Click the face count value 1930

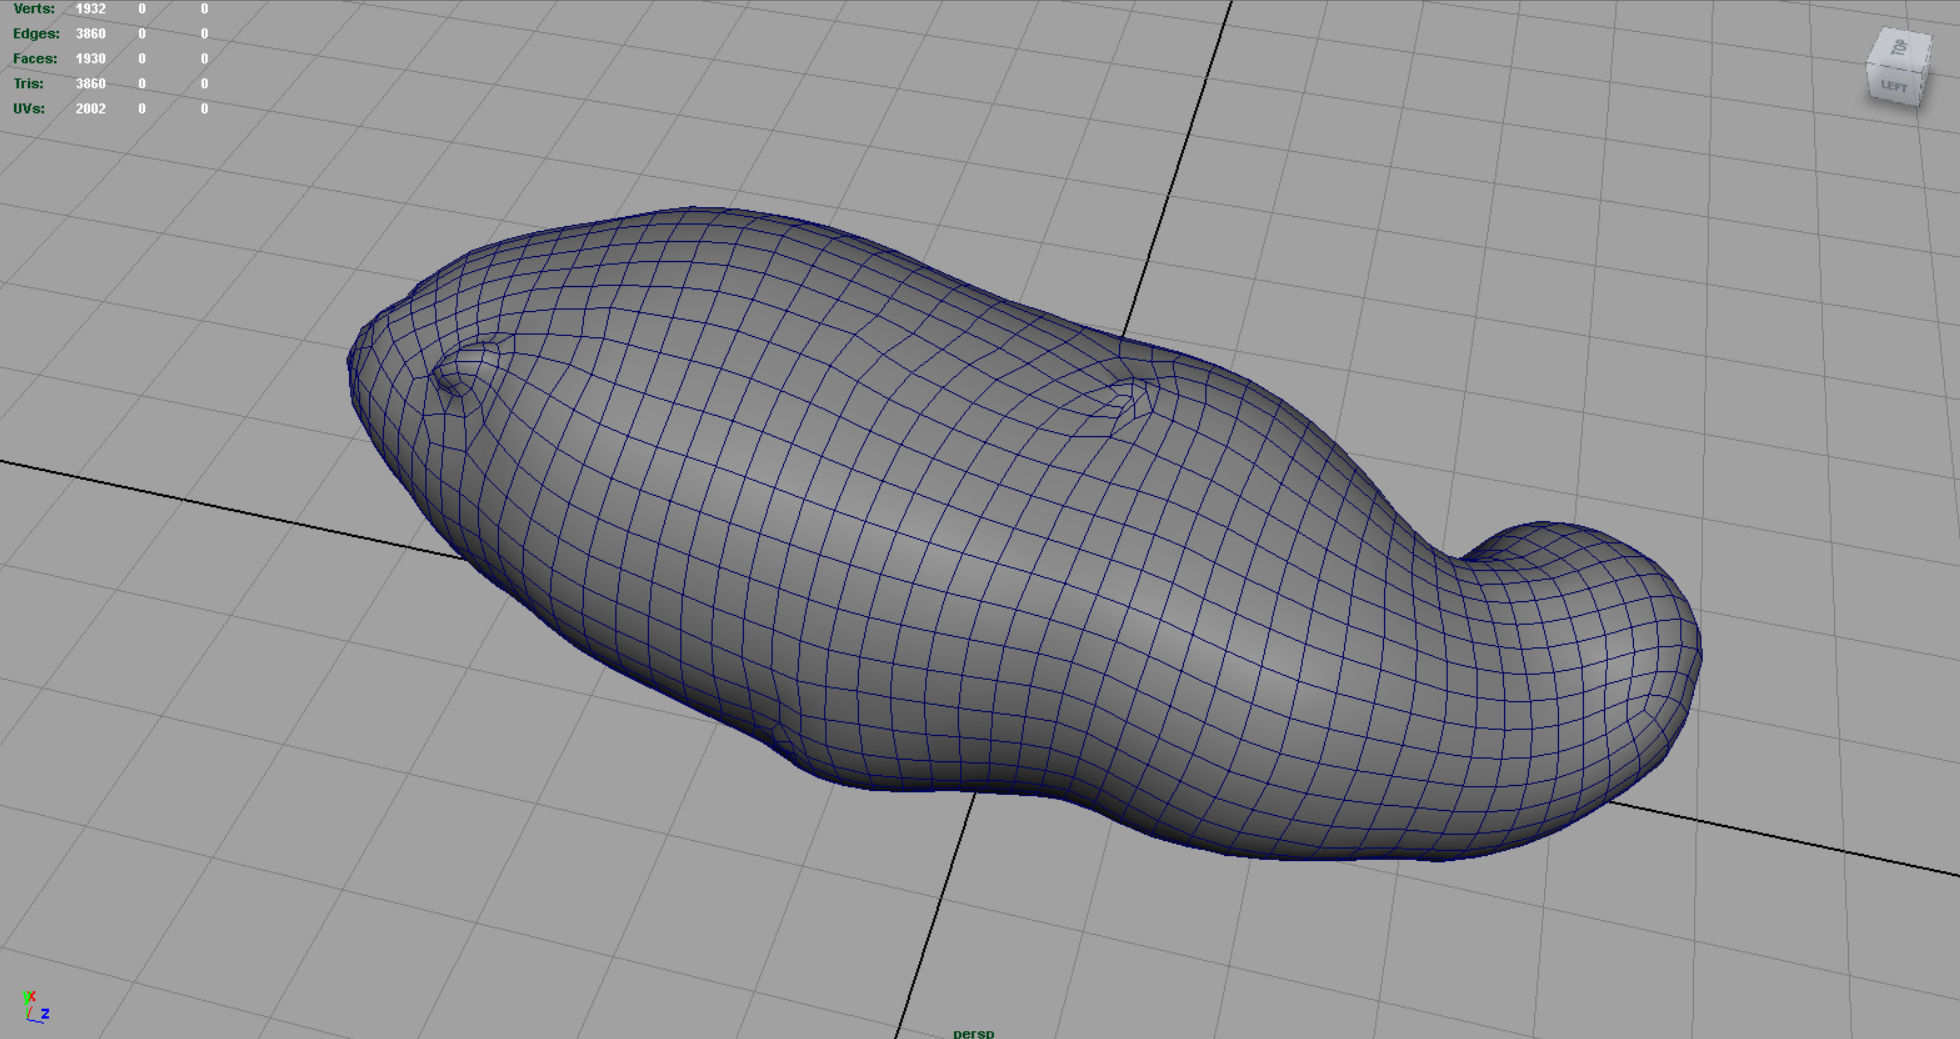click(x=90, y=58)
